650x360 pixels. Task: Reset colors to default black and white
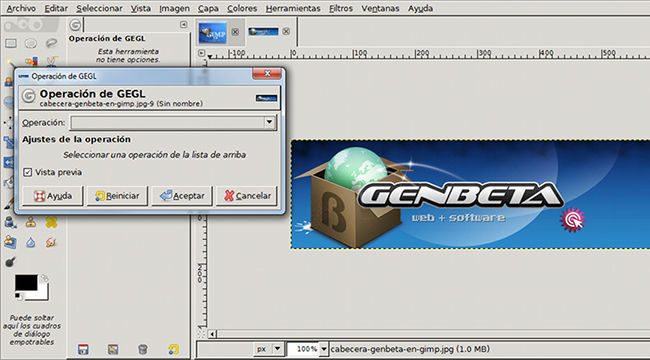tap(18, 296)
